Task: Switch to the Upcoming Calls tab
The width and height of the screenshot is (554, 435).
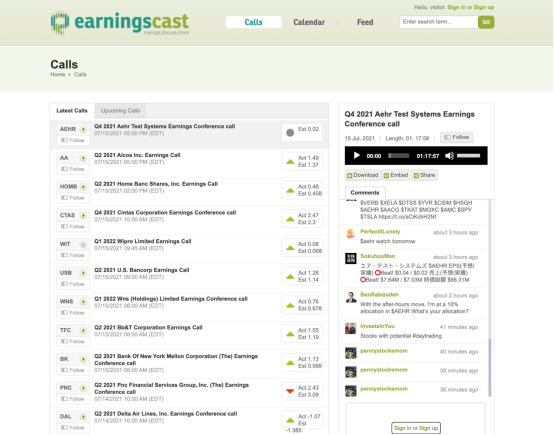Action: coord(120,111)
